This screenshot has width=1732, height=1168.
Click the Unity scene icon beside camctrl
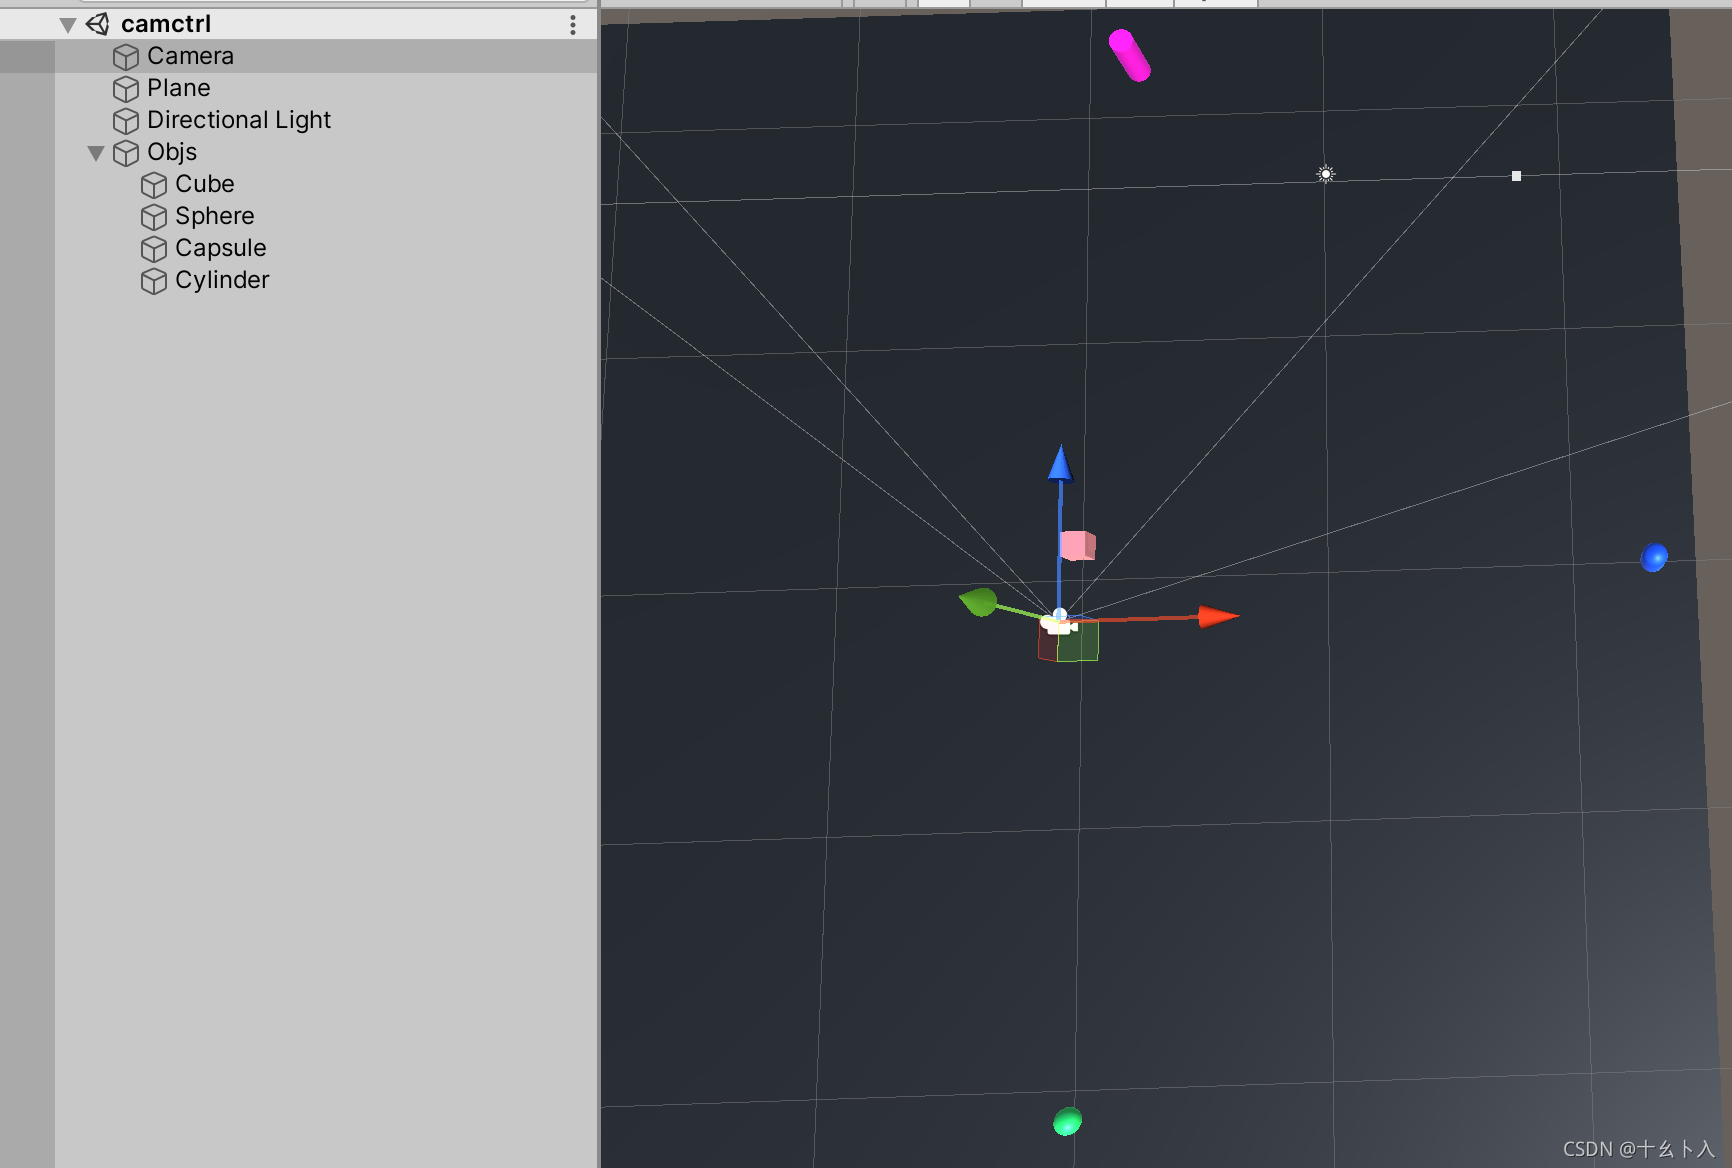[x=98, y=24]
